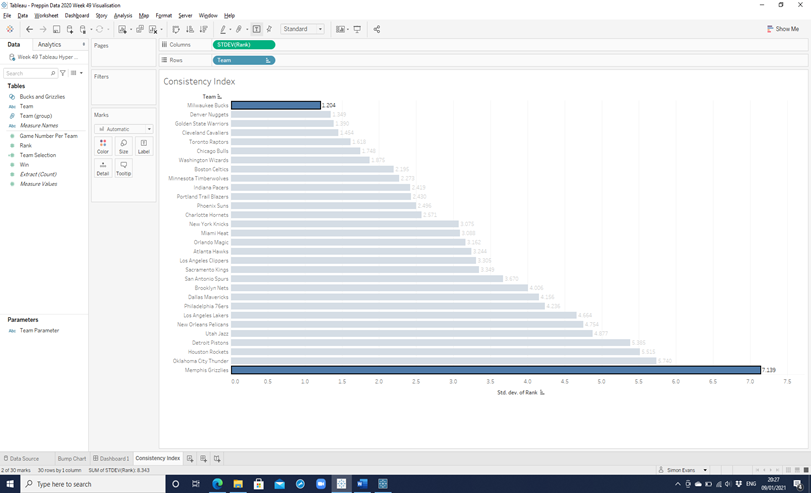The image size is (811, 493).
Task: Open the File menu
Action: click(7, 16)
